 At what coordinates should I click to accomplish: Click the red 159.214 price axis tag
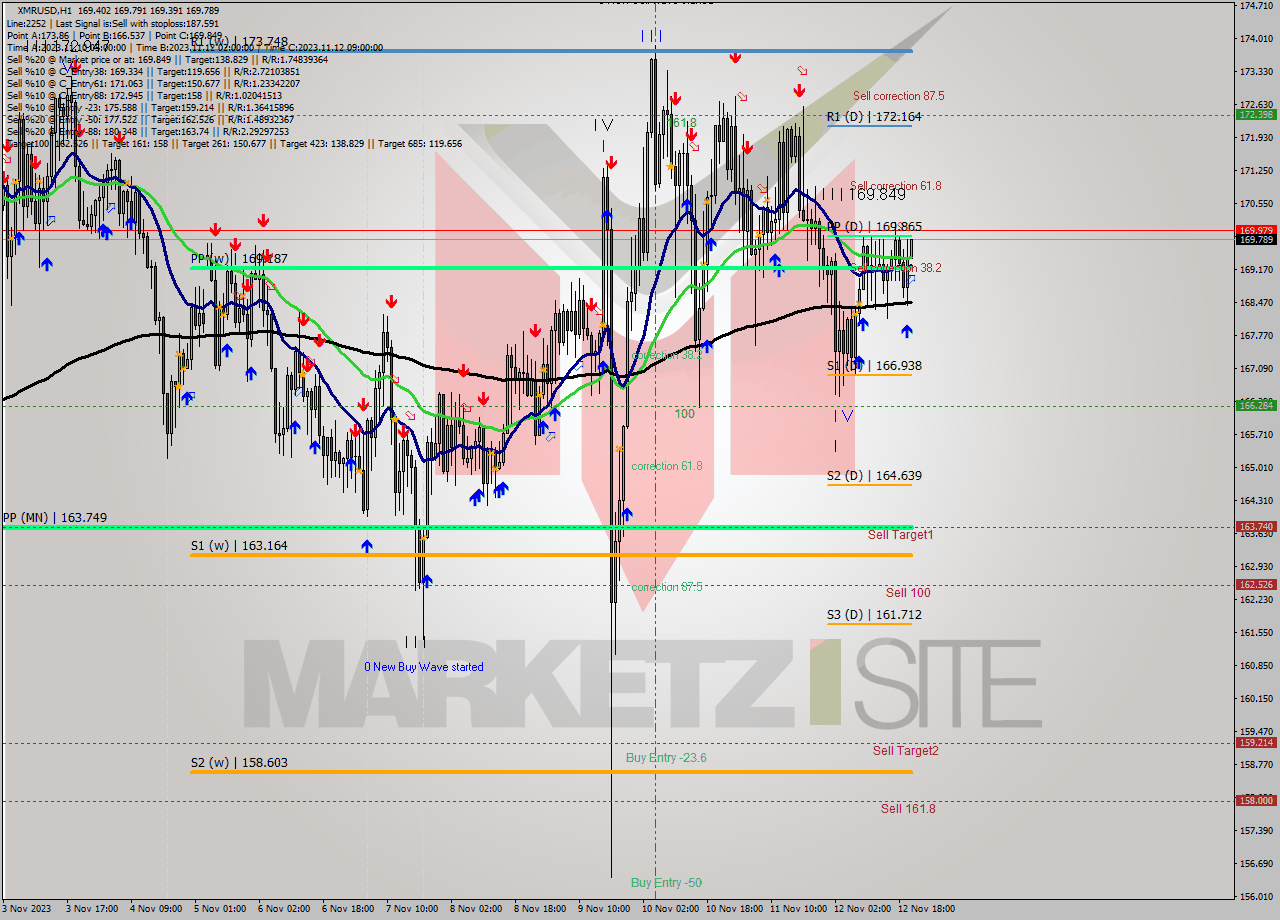coord(1255,743)
